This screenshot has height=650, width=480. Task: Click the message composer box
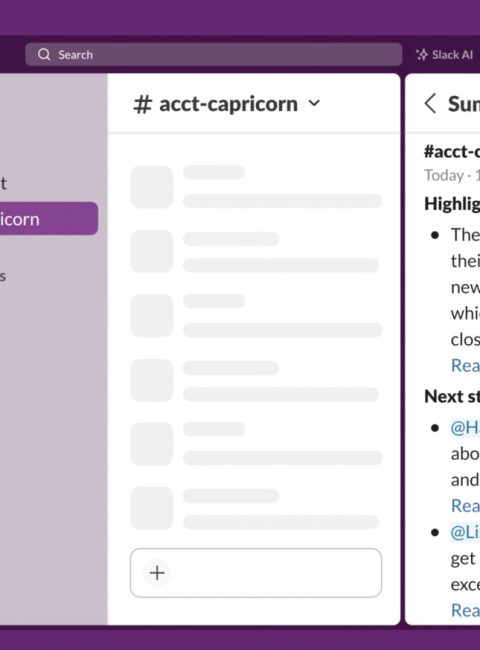[256, 572]
